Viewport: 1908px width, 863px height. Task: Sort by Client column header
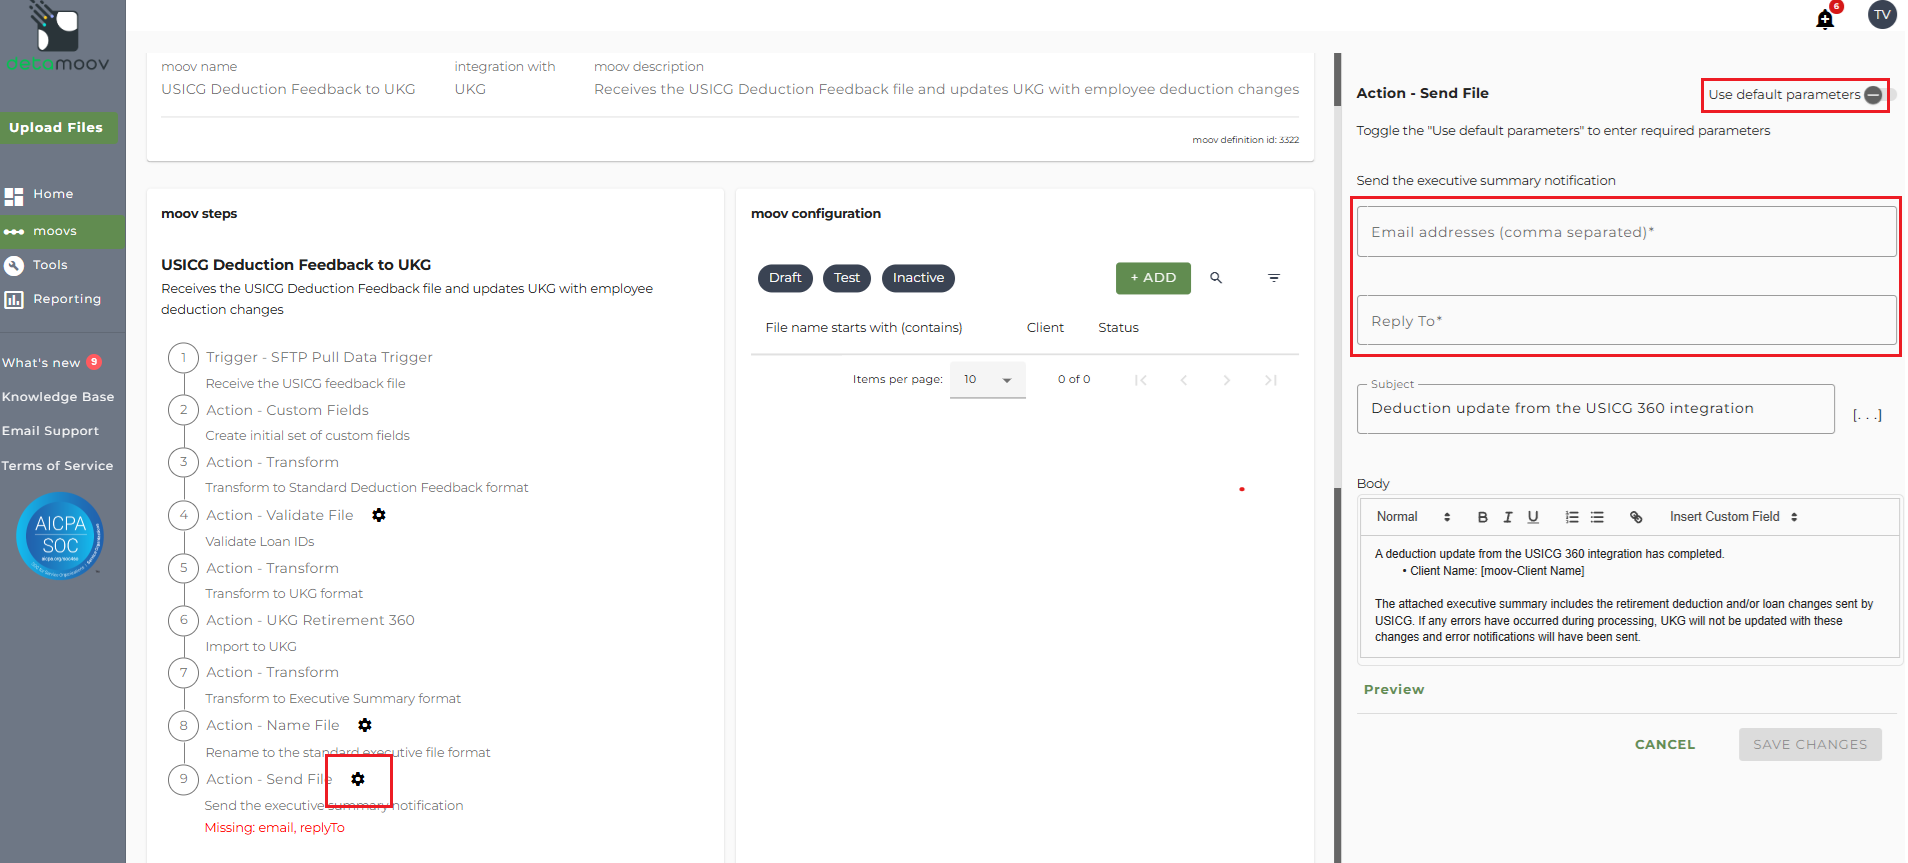coord(1045,328)
